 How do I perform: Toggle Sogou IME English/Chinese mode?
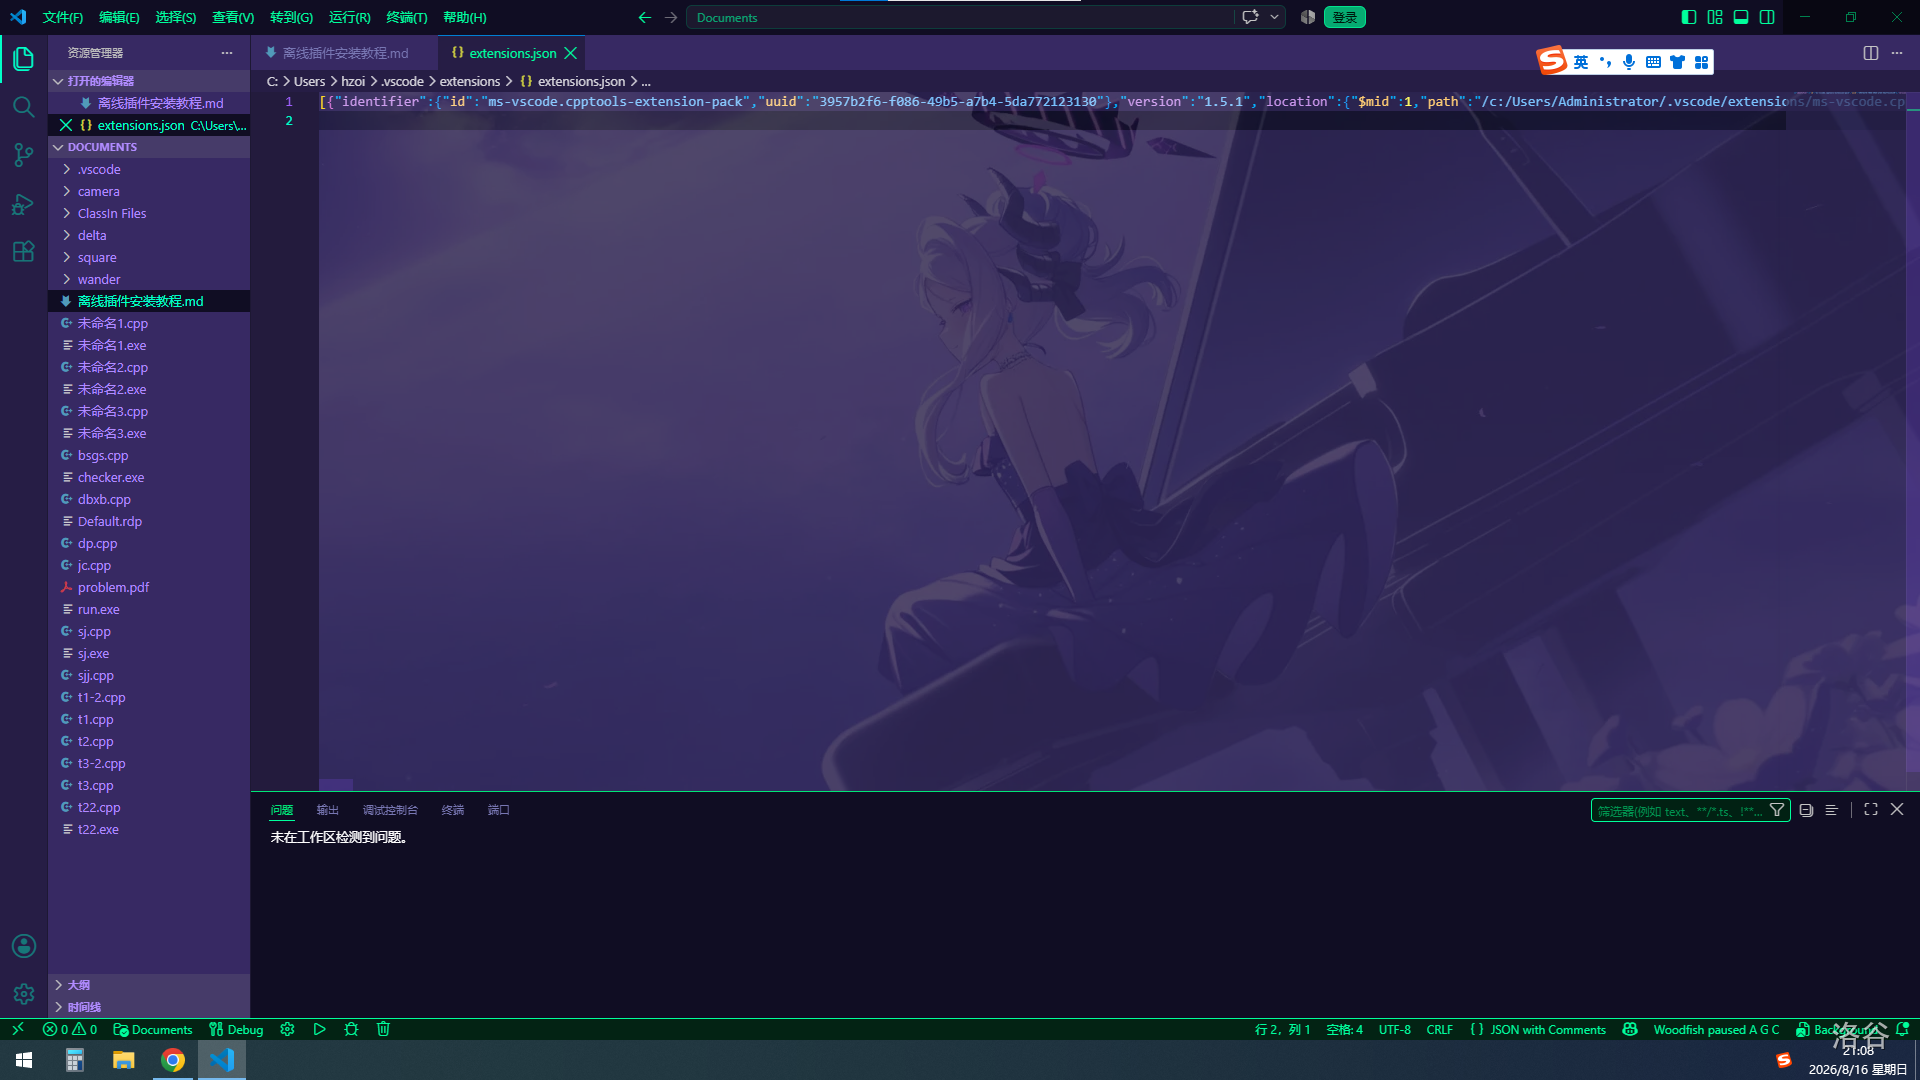(x=1581, y=62)
